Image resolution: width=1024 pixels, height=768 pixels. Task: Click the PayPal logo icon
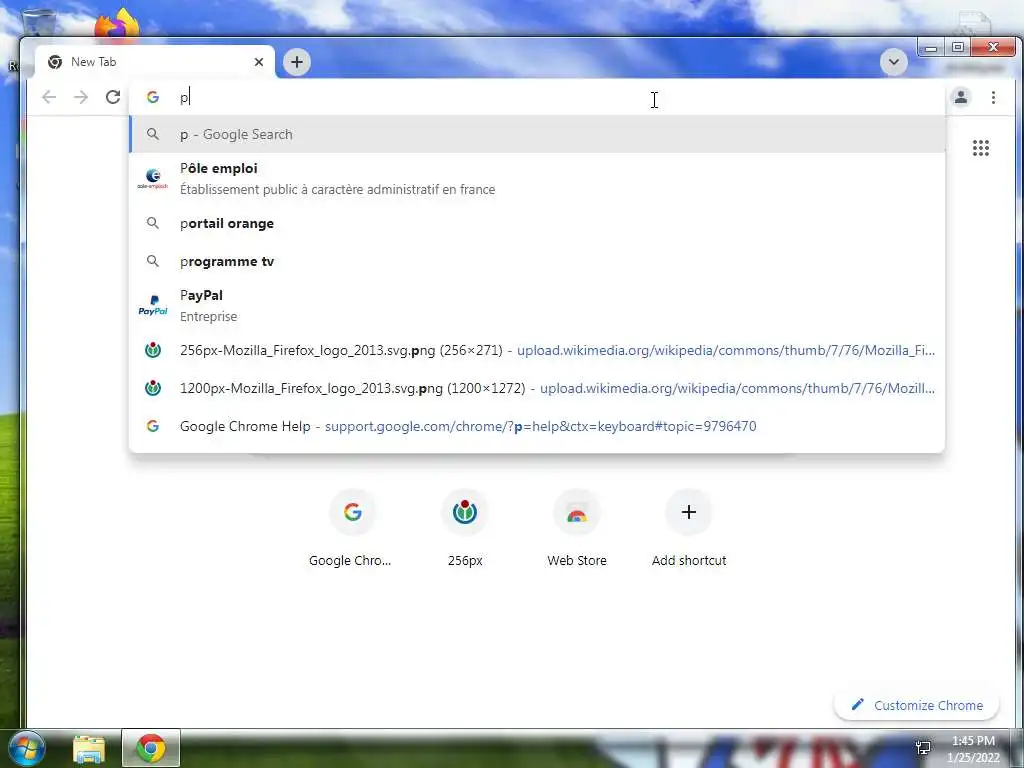pos(153,305)
